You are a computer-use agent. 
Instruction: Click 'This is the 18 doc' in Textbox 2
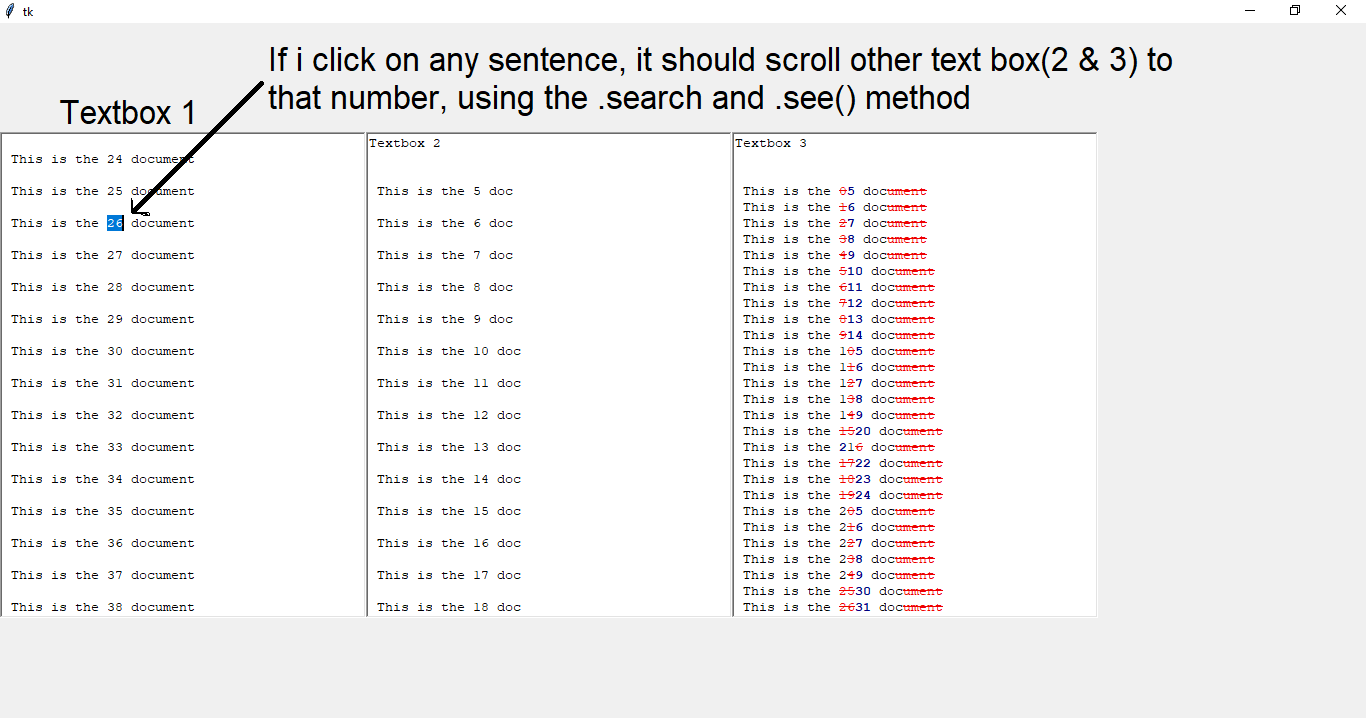[448, 607]
